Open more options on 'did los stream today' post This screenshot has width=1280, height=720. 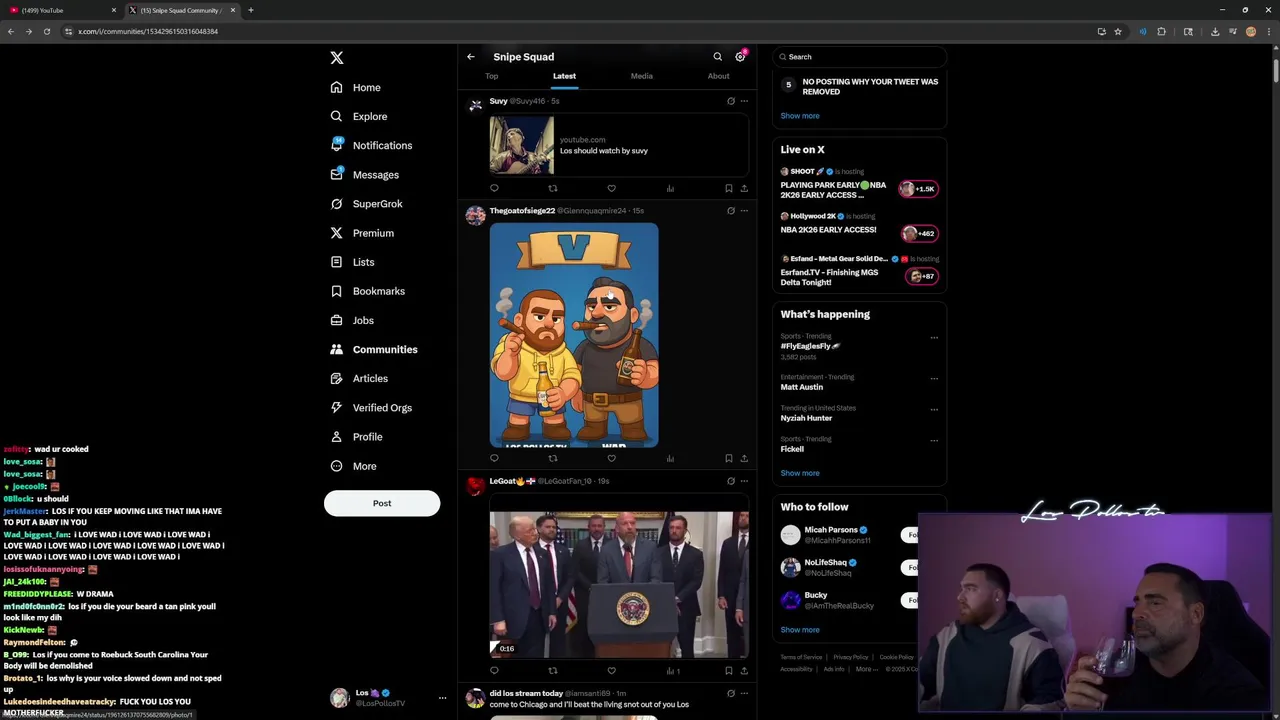[x=744, y=693]
